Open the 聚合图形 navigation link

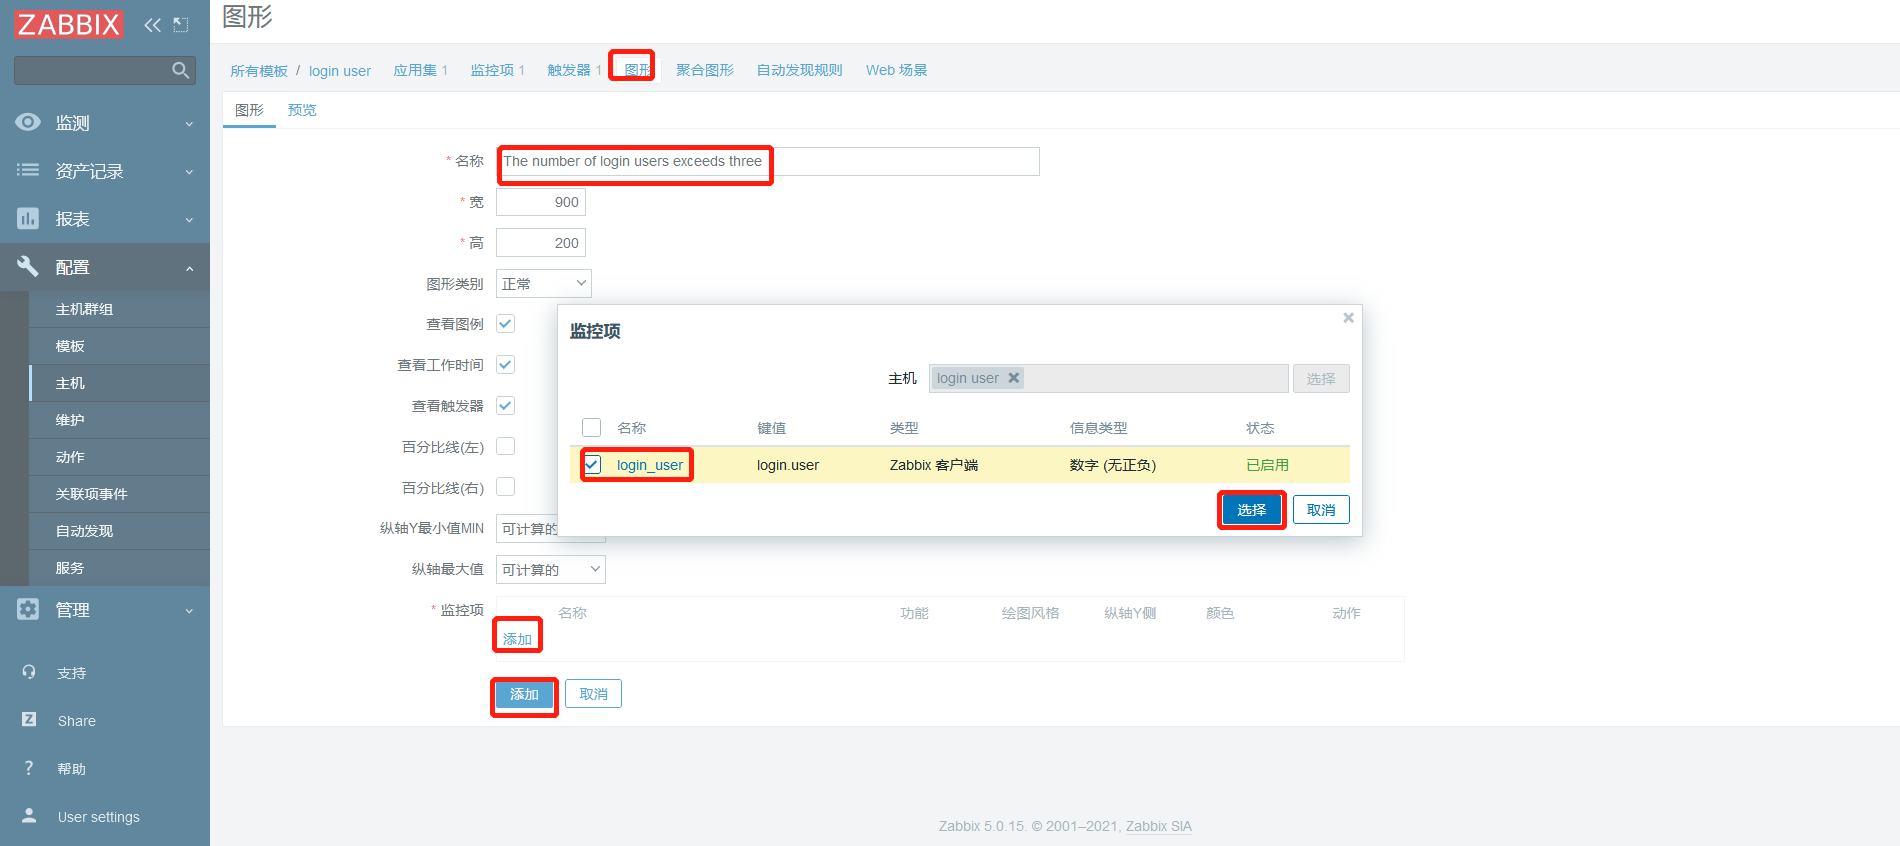click(x=705, y=70)
